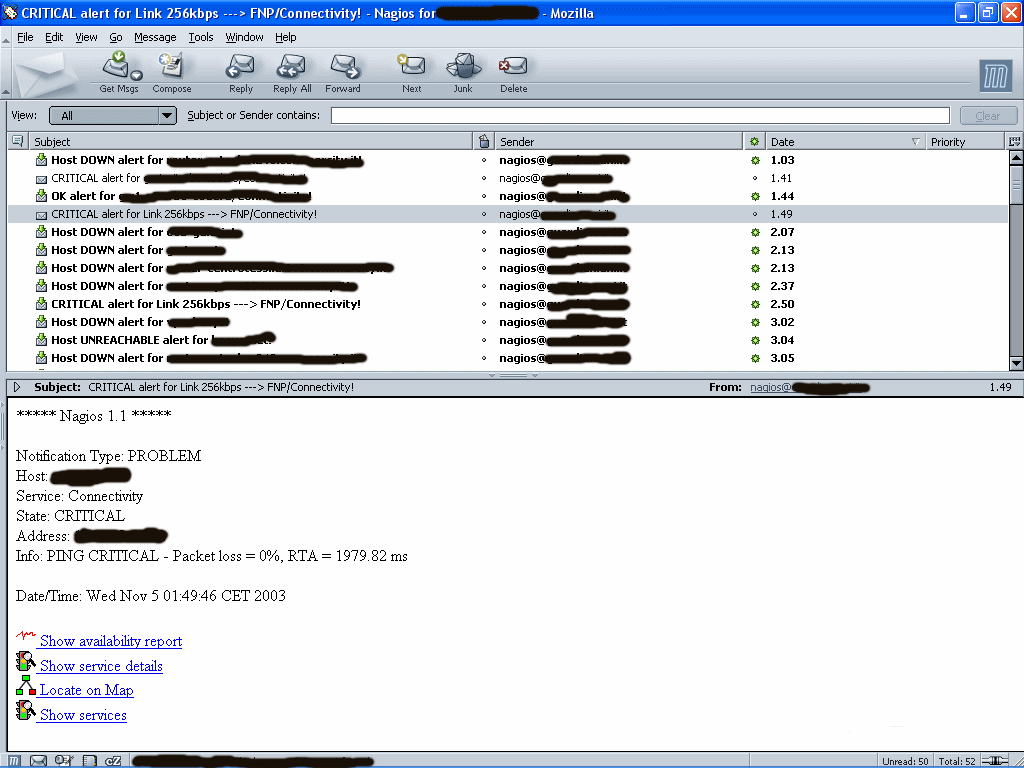Viewport: 1024px width, 768px height.
Task: Open the Go menu
Action: point(116,37)
